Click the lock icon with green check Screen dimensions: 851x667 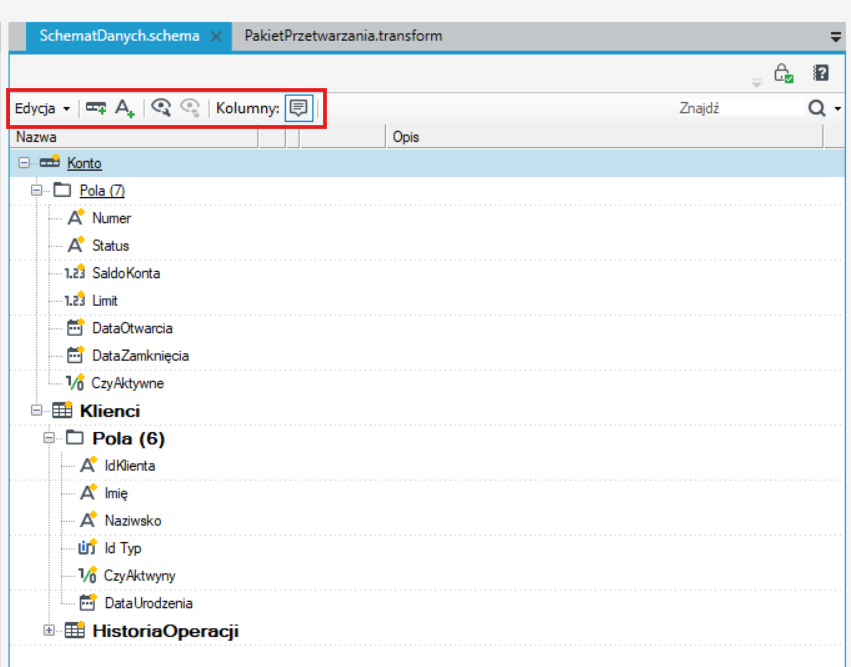tap(783, 73)
